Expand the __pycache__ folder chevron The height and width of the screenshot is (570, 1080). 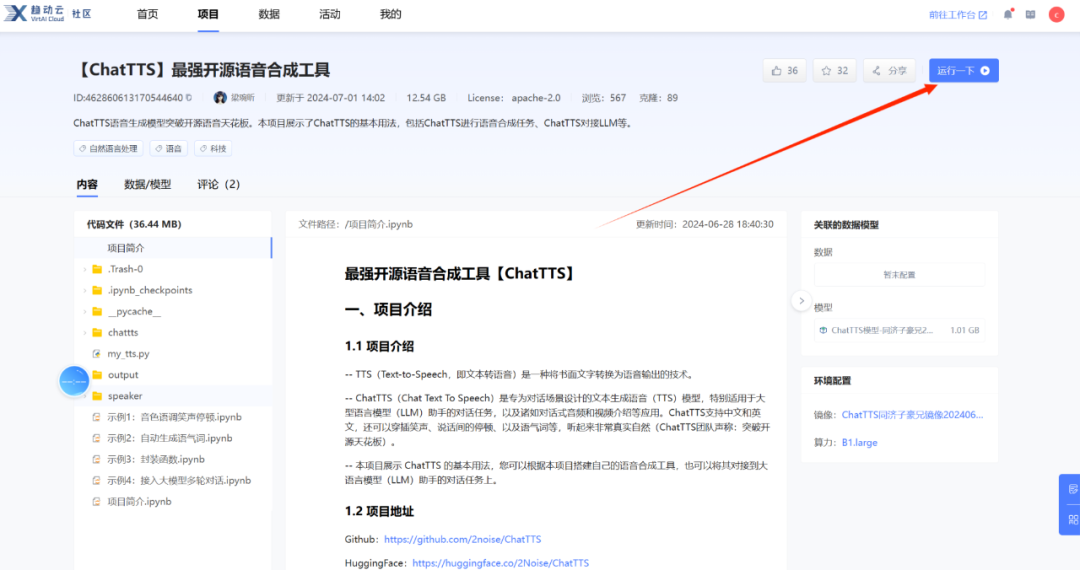click(x=85, y=312)
